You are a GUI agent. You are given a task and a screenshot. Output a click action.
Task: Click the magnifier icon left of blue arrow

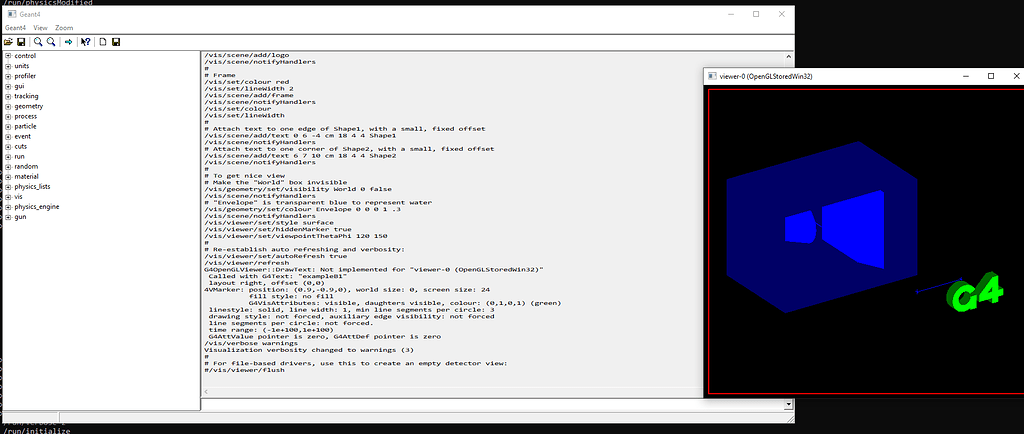(50, 42)
